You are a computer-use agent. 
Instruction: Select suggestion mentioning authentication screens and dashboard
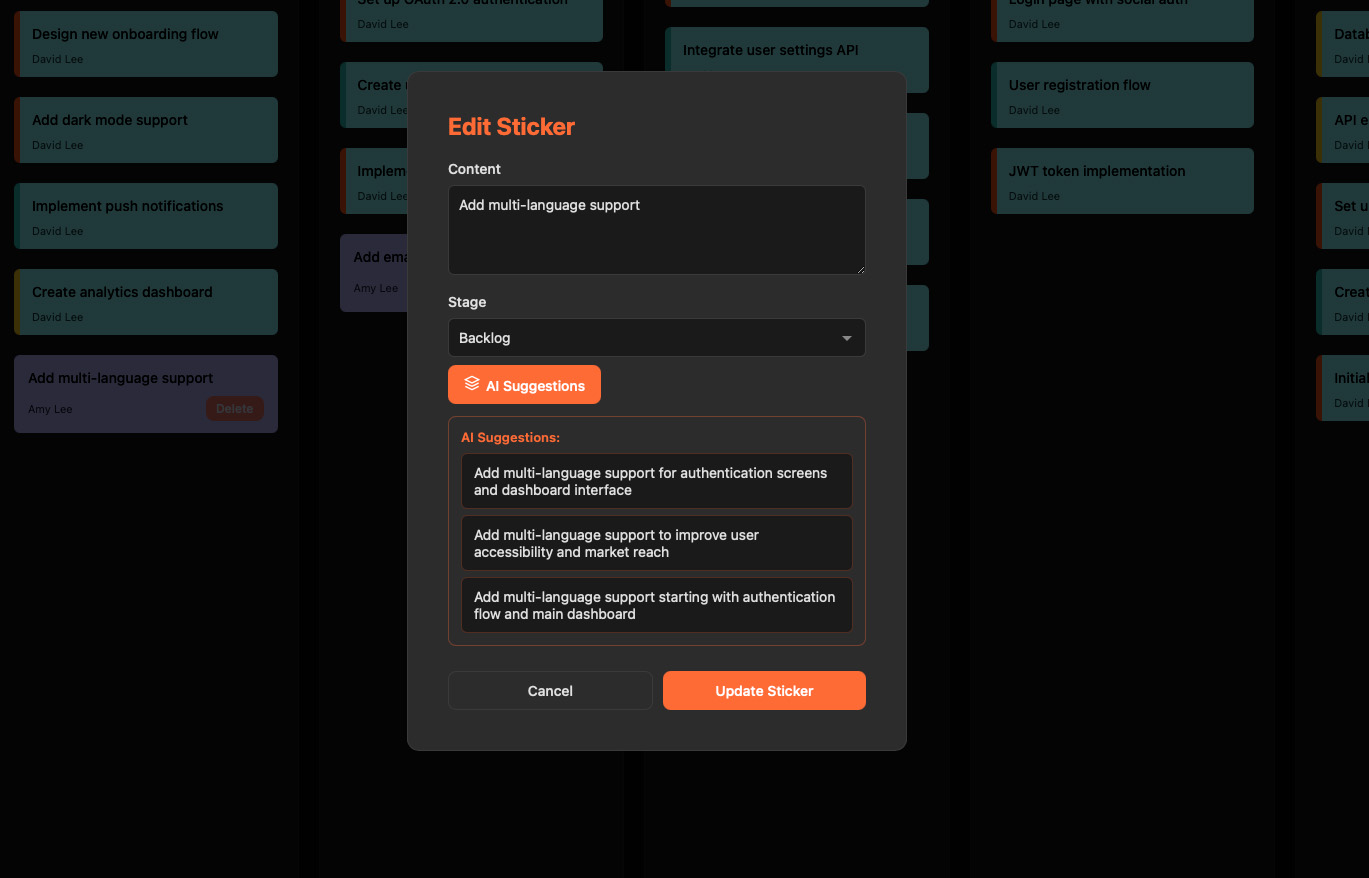pos(656,481)
